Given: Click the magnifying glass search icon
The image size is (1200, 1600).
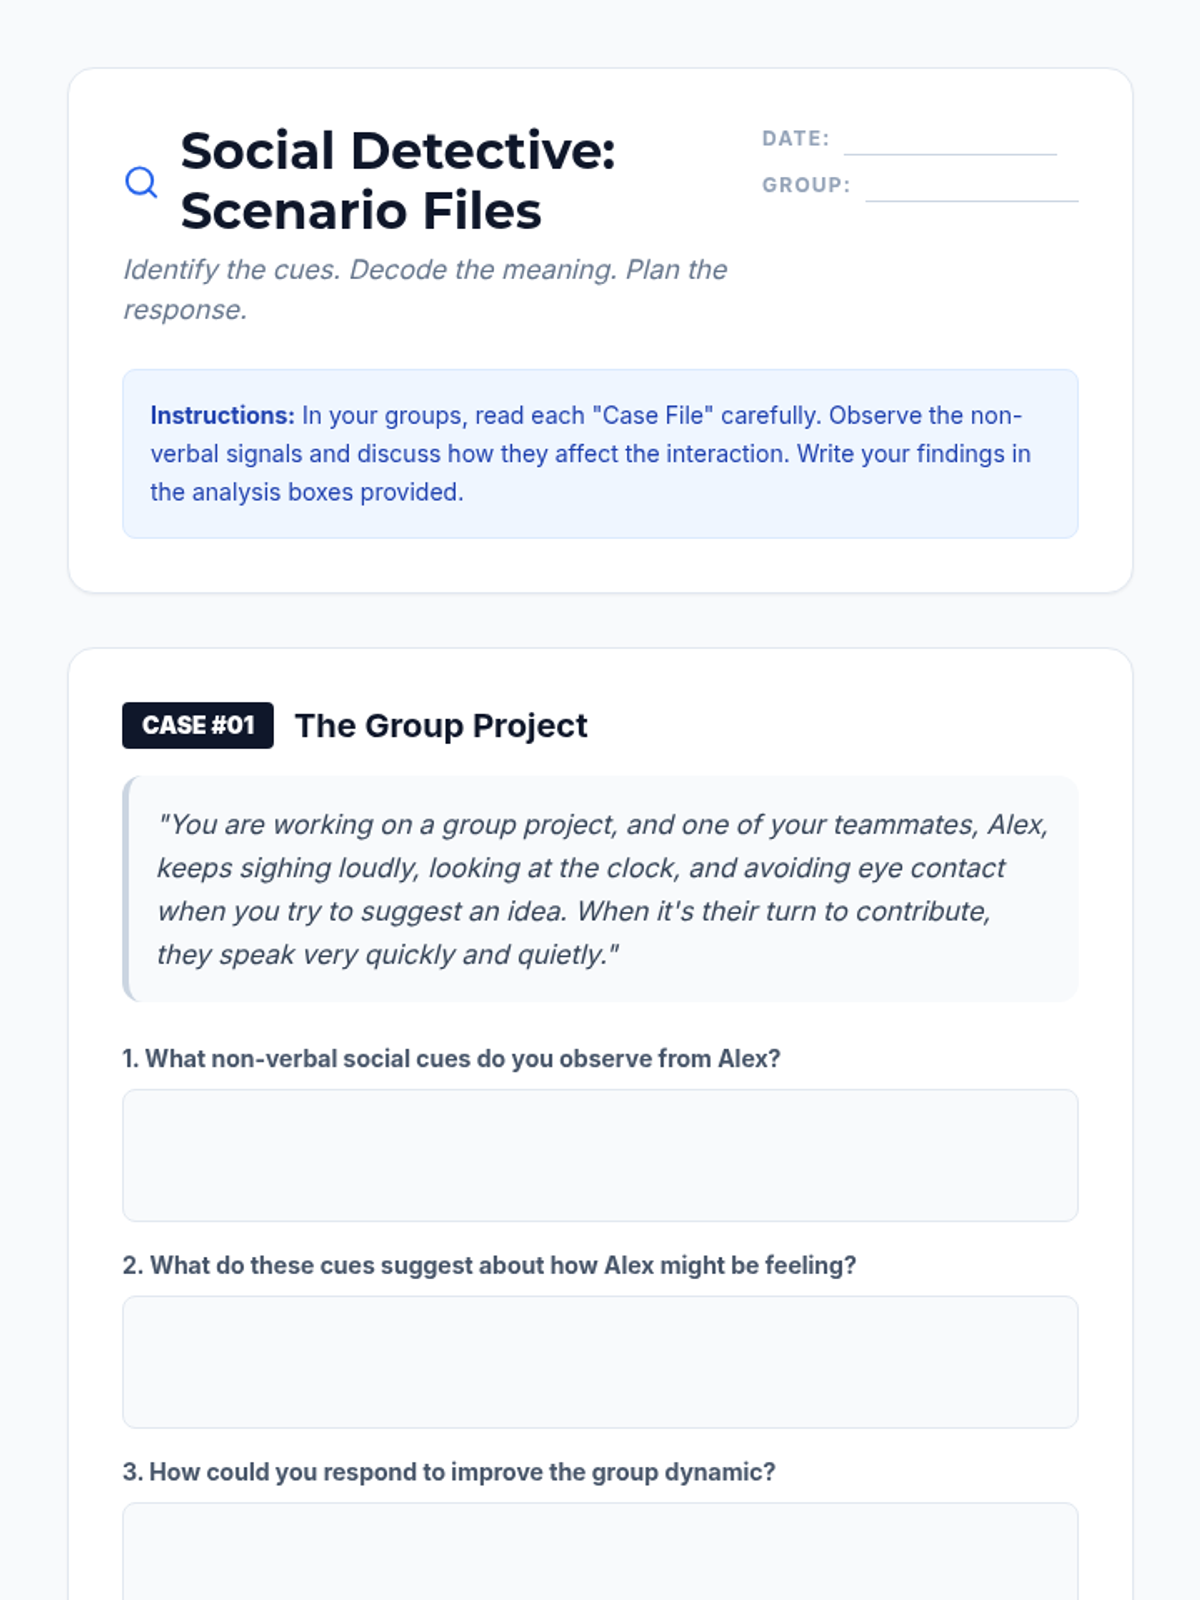Looking at the screenshot, I should click(141, 182).
